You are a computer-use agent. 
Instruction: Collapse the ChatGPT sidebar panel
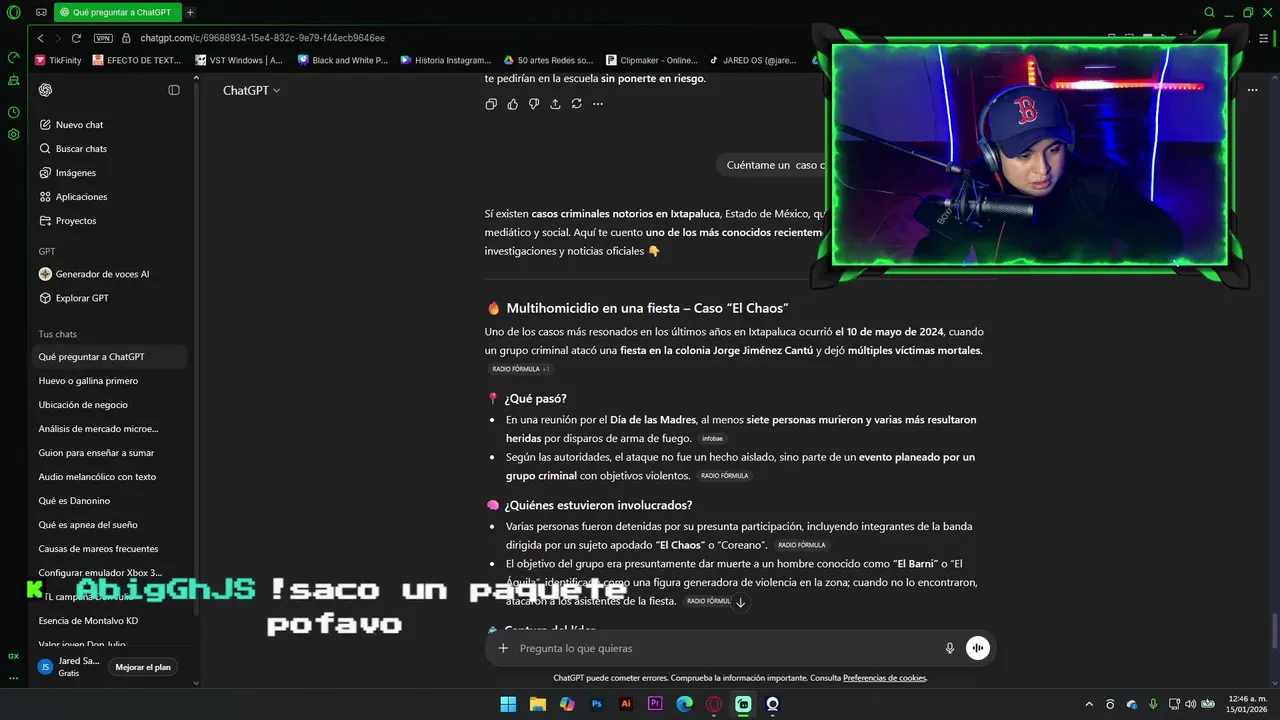174,90
